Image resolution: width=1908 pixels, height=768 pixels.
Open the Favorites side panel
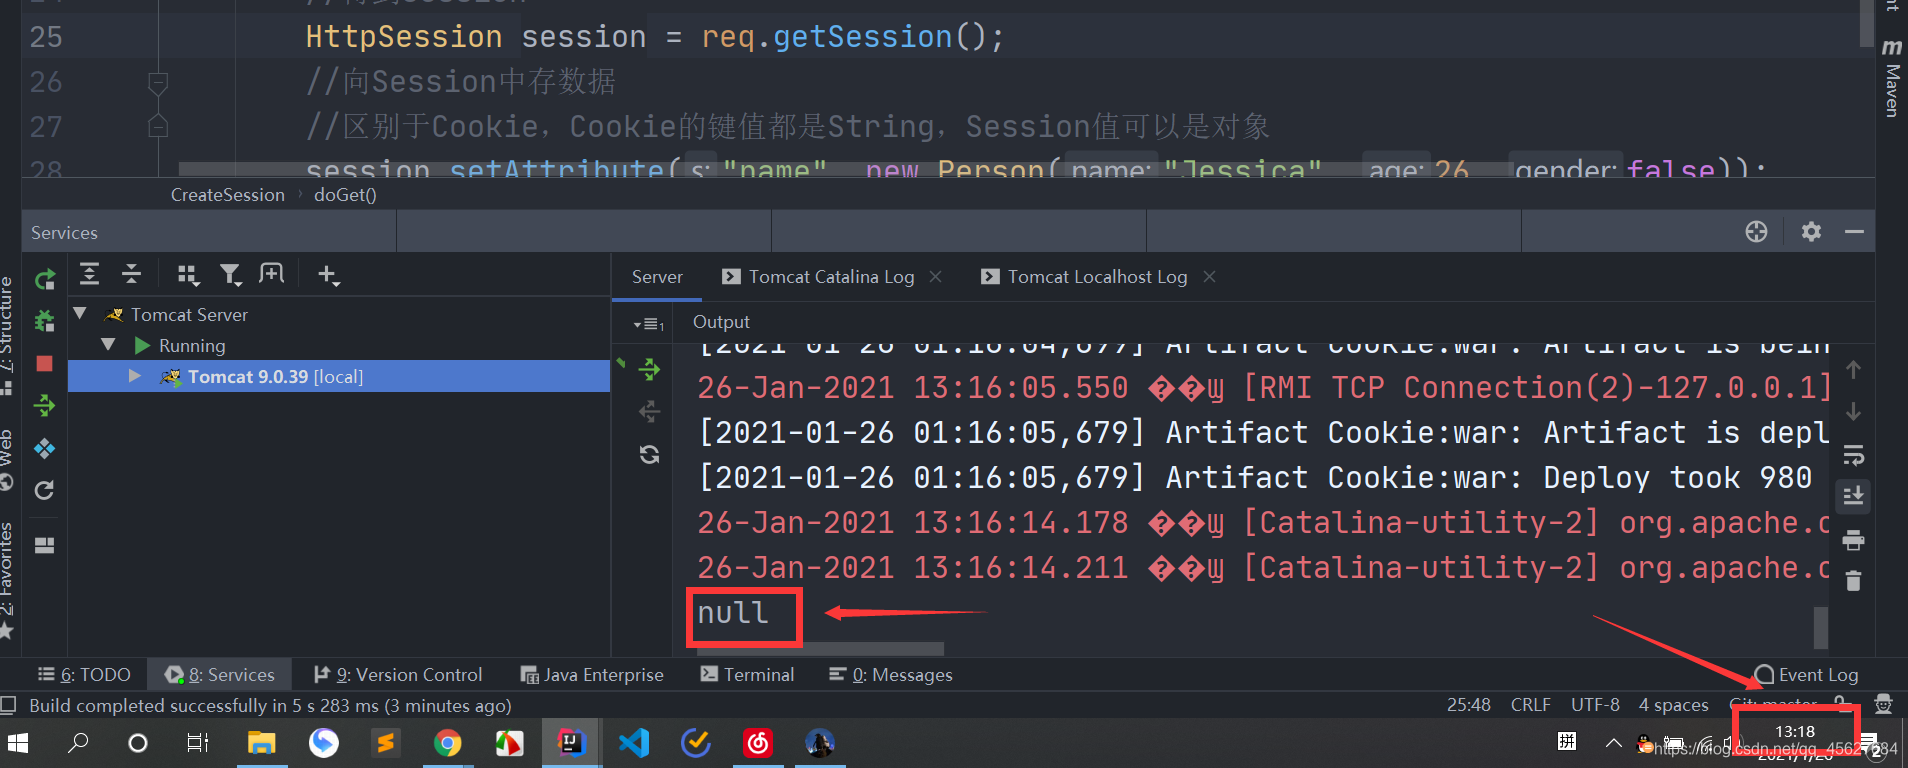click(7, 580)
